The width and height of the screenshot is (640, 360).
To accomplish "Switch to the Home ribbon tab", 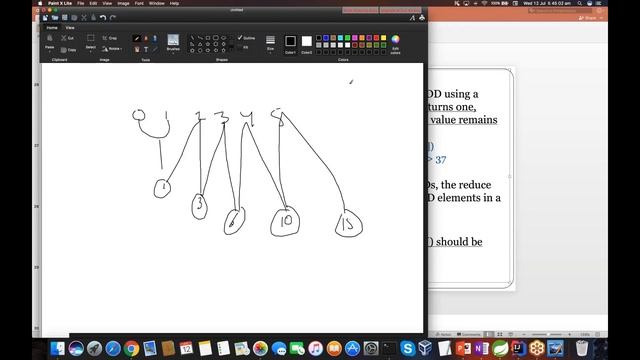I will (x=52, y=28).
